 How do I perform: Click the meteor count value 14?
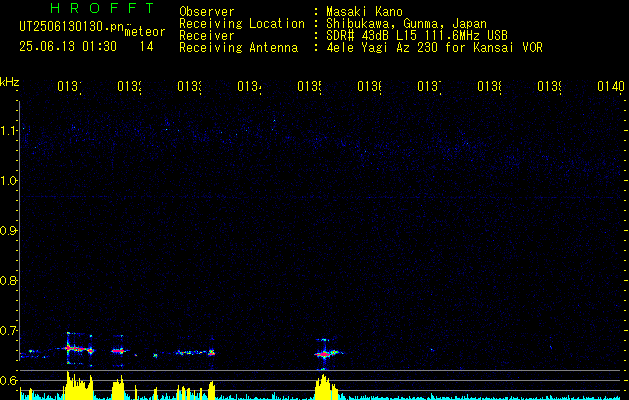(146, 47)
